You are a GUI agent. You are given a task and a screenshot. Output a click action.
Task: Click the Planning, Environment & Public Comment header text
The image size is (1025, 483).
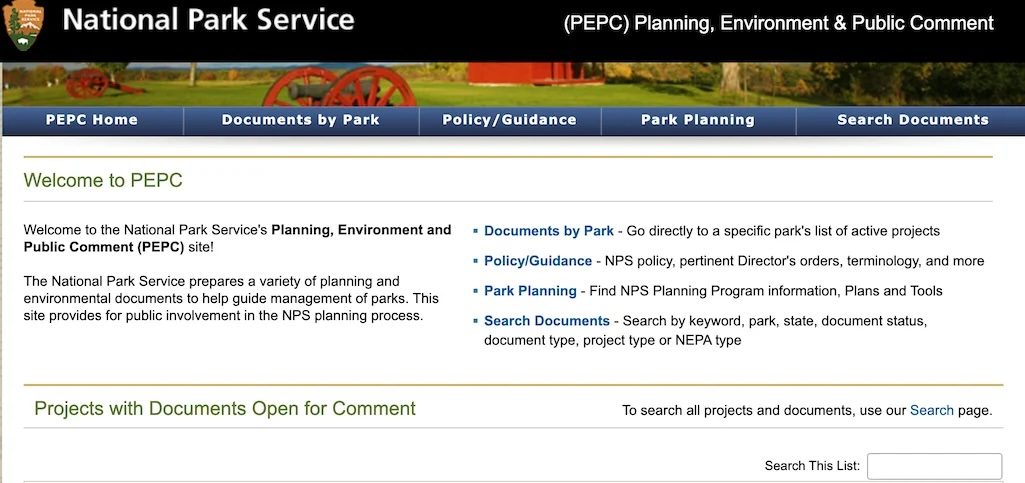pyautogui.click(x=778, y=23)
